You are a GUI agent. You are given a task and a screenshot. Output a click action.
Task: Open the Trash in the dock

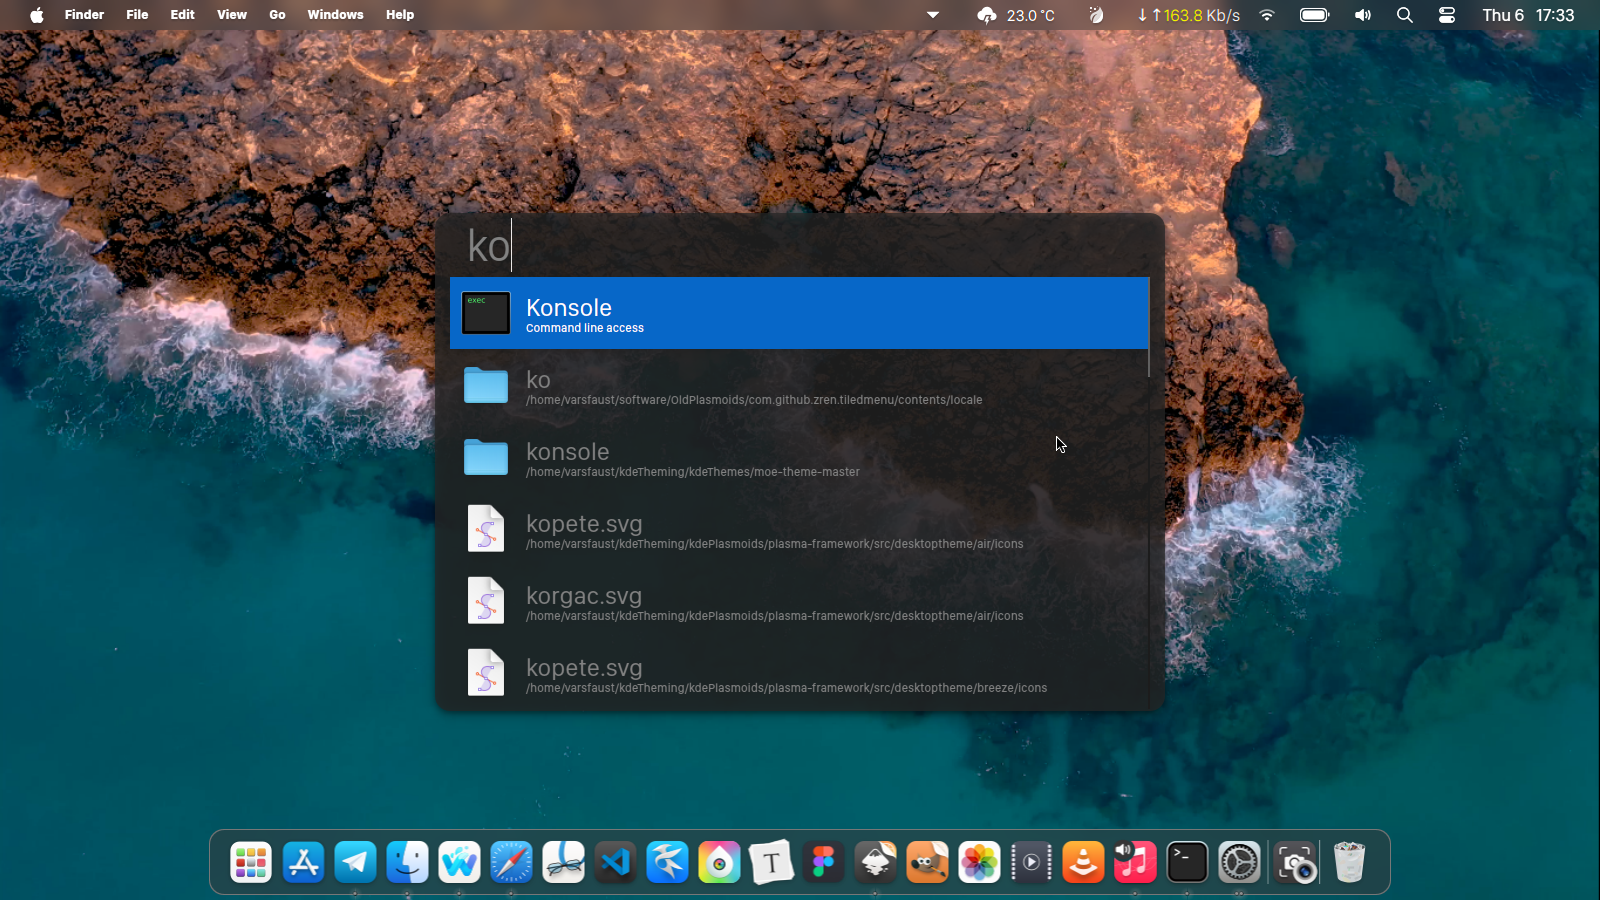coord(1349,862)
